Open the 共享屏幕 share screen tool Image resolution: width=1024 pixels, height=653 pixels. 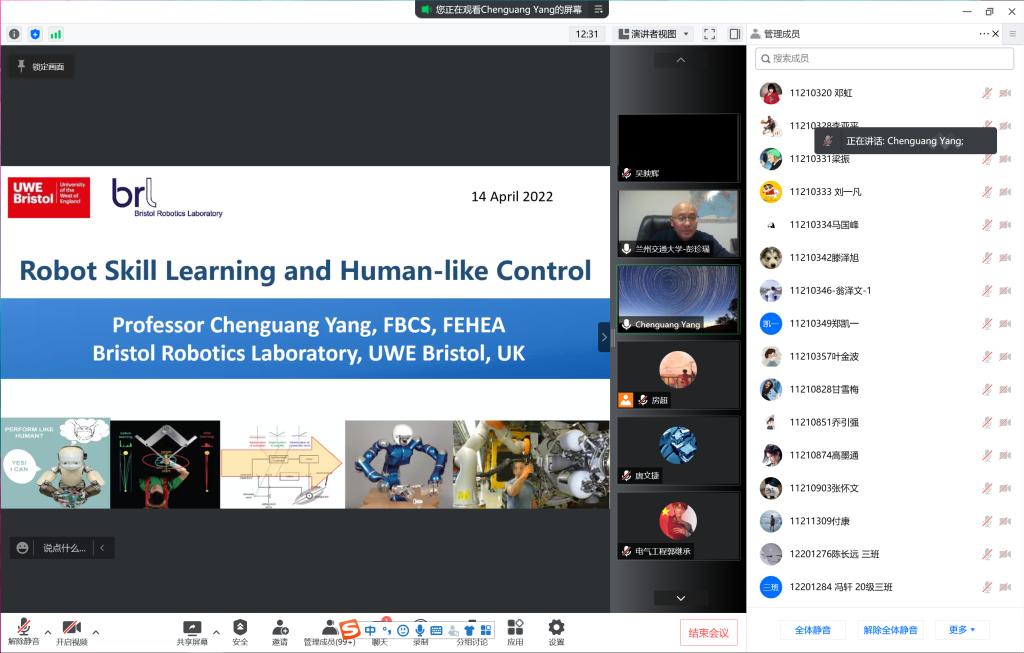tap(192, 630)
